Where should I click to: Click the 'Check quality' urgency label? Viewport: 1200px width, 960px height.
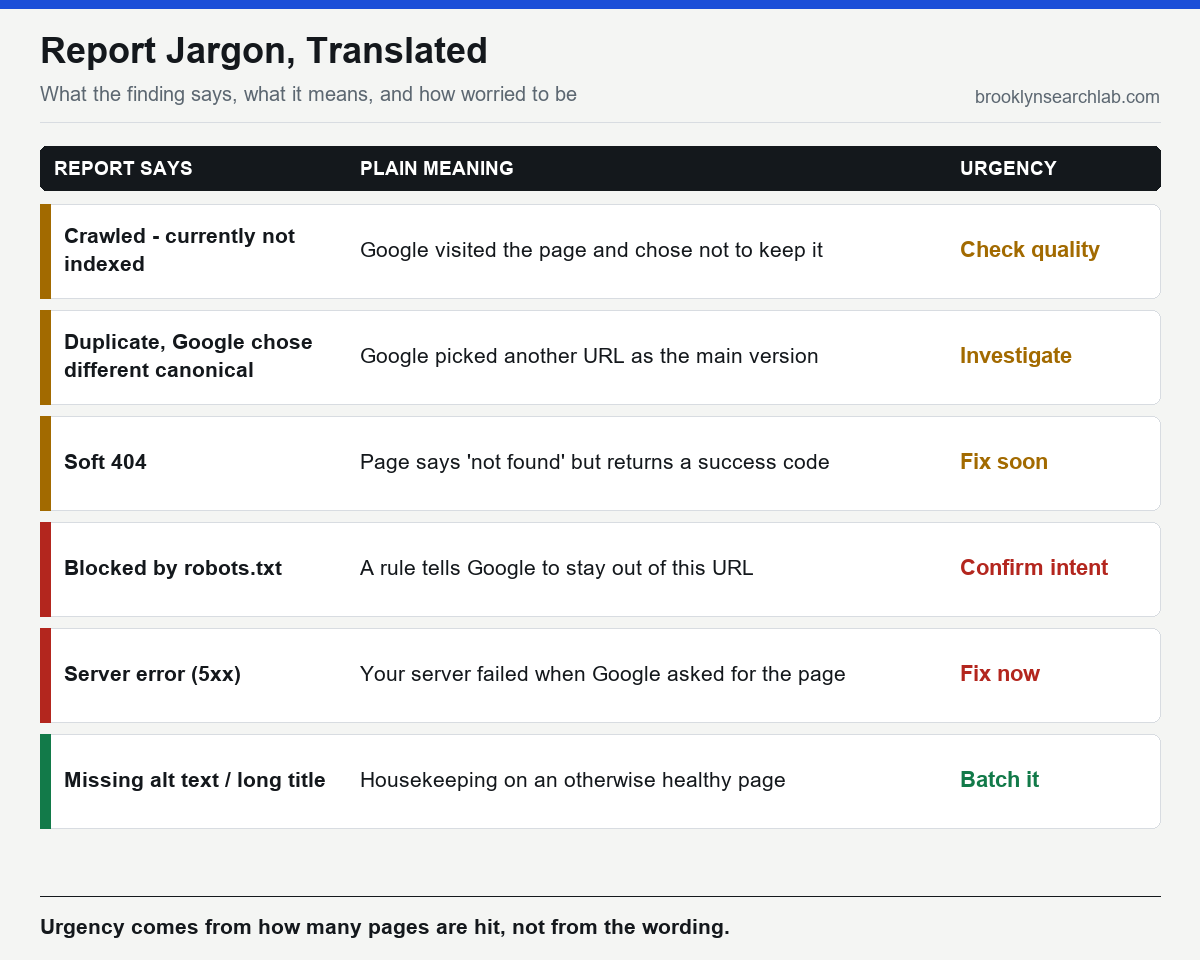(x=1030, y=250)
